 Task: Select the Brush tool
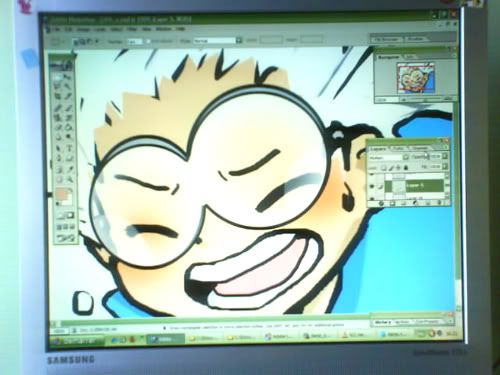pos(69,107)
